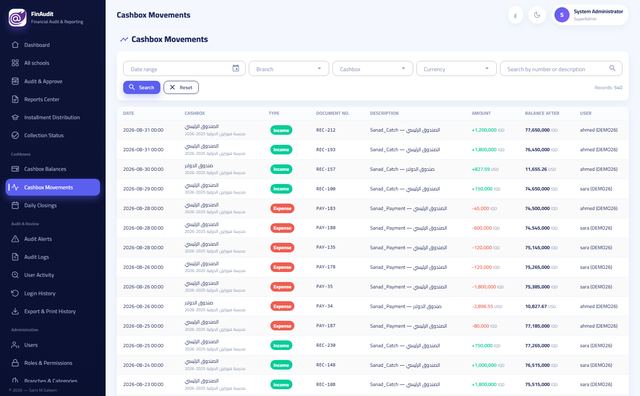Click the Roles & Permissions lock icon
Viewport: 640px width, 396px height.
[15, 363]
